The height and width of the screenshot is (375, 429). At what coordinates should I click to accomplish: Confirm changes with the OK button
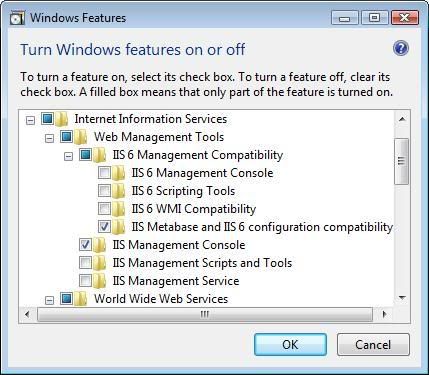point(290,345)
